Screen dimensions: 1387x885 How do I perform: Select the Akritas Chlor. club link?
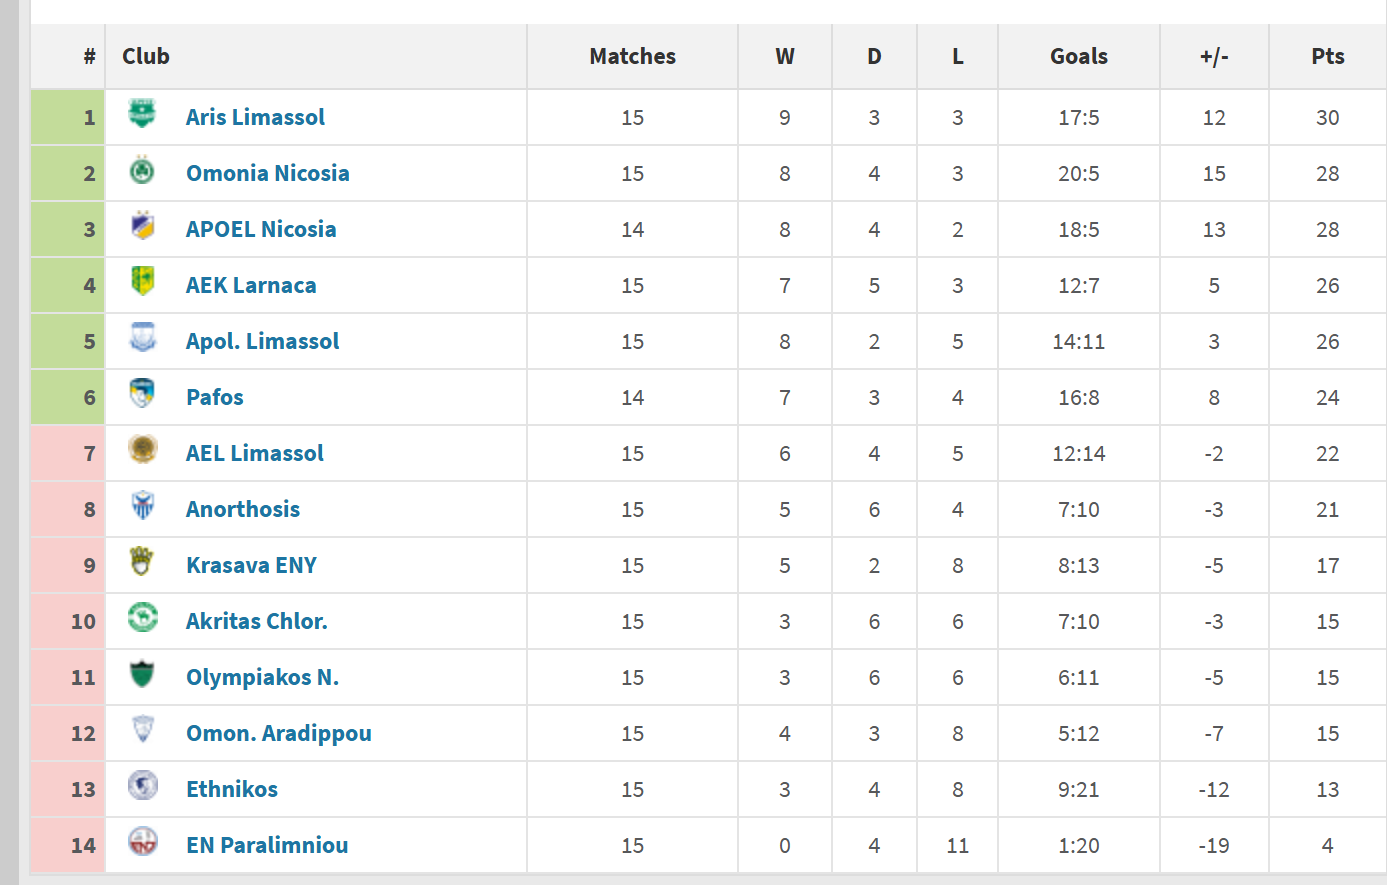pos(256,621)
